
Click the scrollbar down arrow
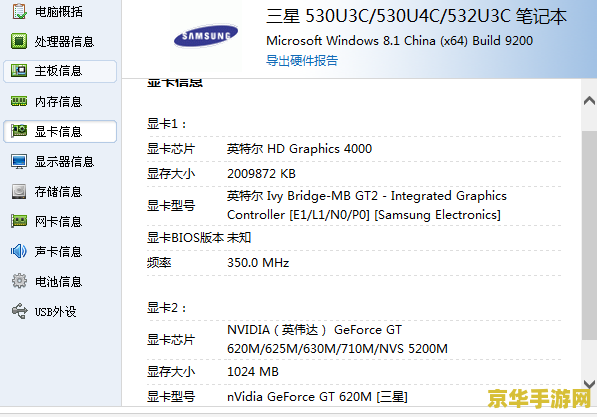click(x=589, y=384)
